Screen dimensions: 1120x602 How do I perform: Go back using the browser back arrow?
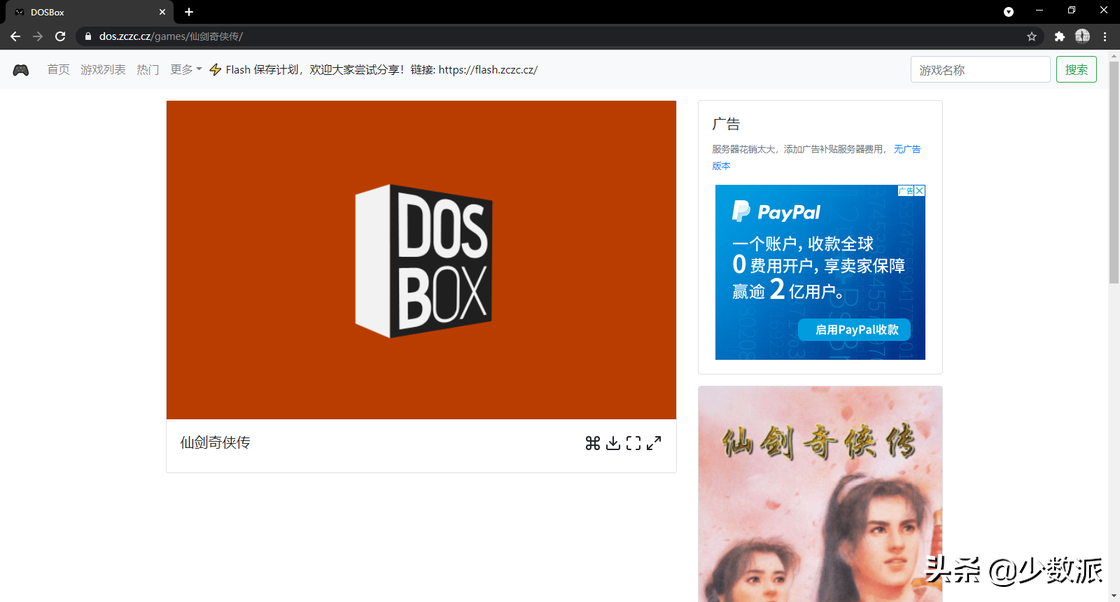15,36
